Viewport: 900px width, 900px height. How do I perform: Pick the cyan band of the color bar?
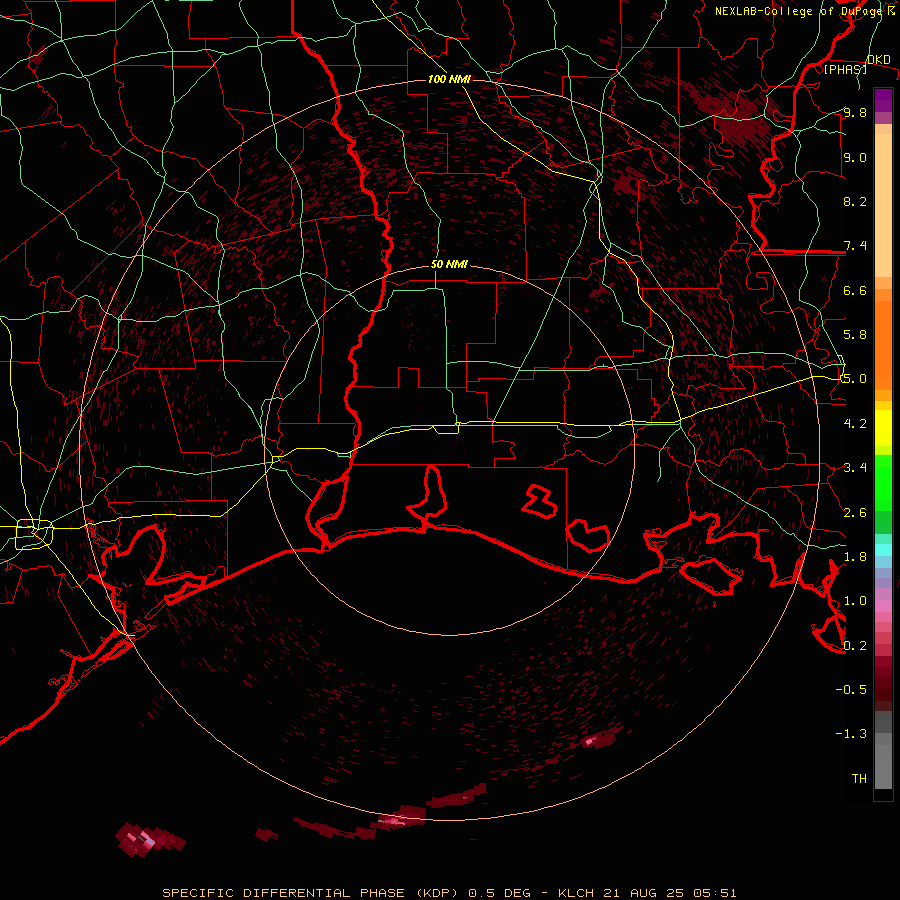click(x=883, y=549)
